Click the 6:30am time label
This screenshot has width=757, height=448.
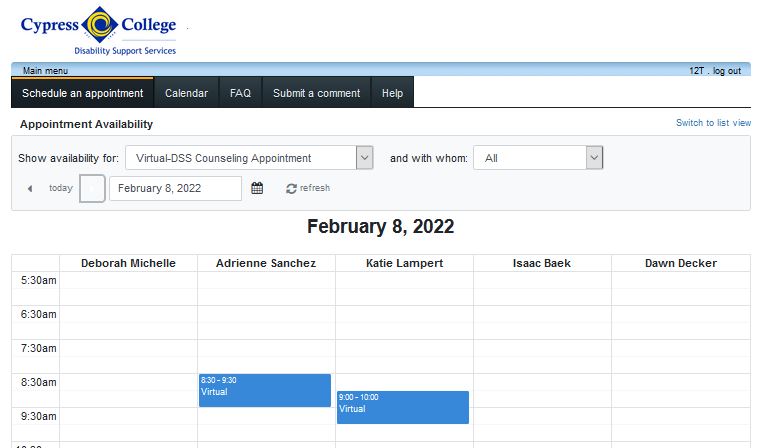[39, 314]
